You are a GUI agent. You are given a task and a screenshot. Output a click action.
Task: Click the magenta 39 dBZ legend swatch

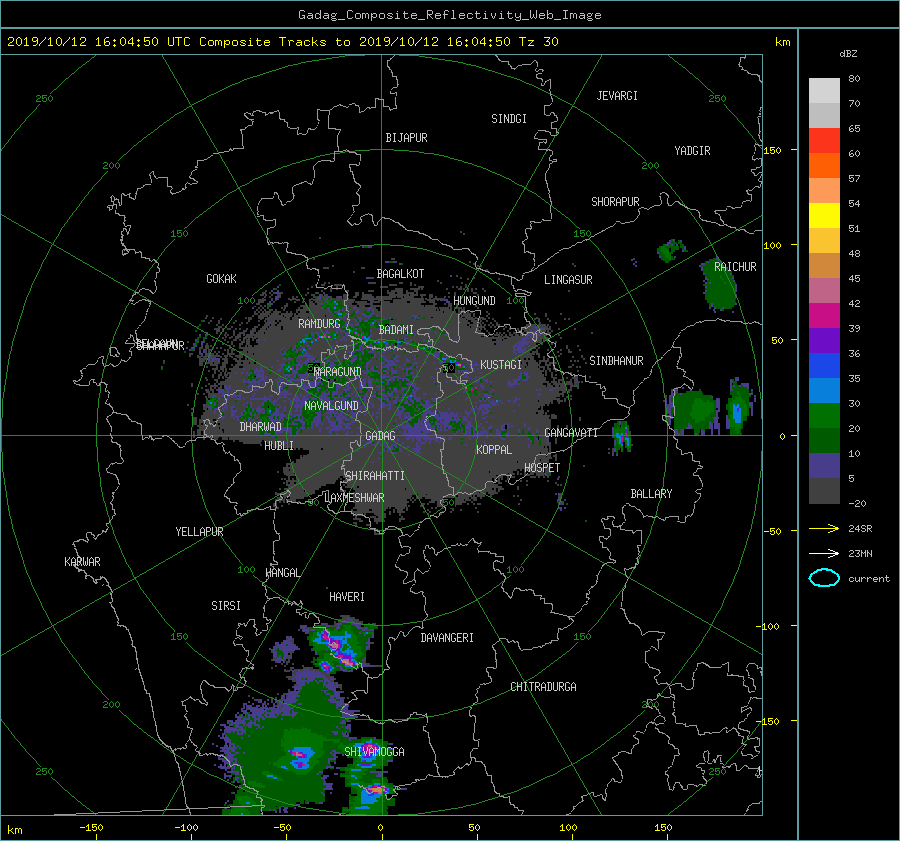[x=824, y=316]
